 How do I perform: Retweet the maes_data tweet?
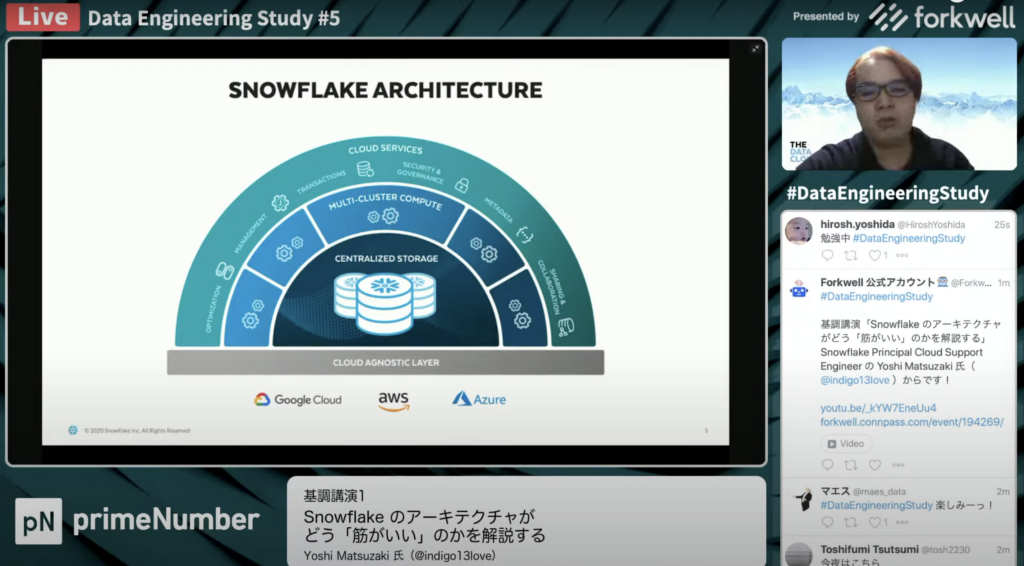pos(851,522)
